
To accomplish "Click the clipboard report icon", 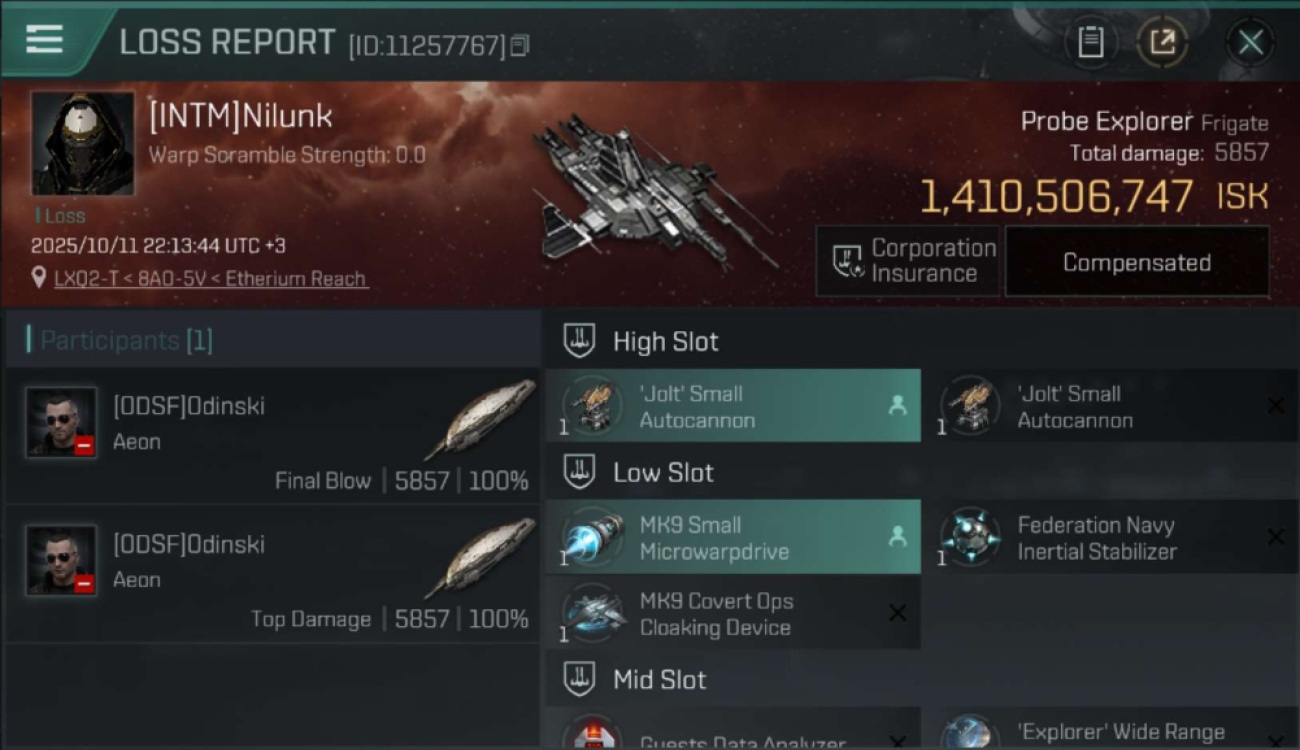I will 1090,42.
